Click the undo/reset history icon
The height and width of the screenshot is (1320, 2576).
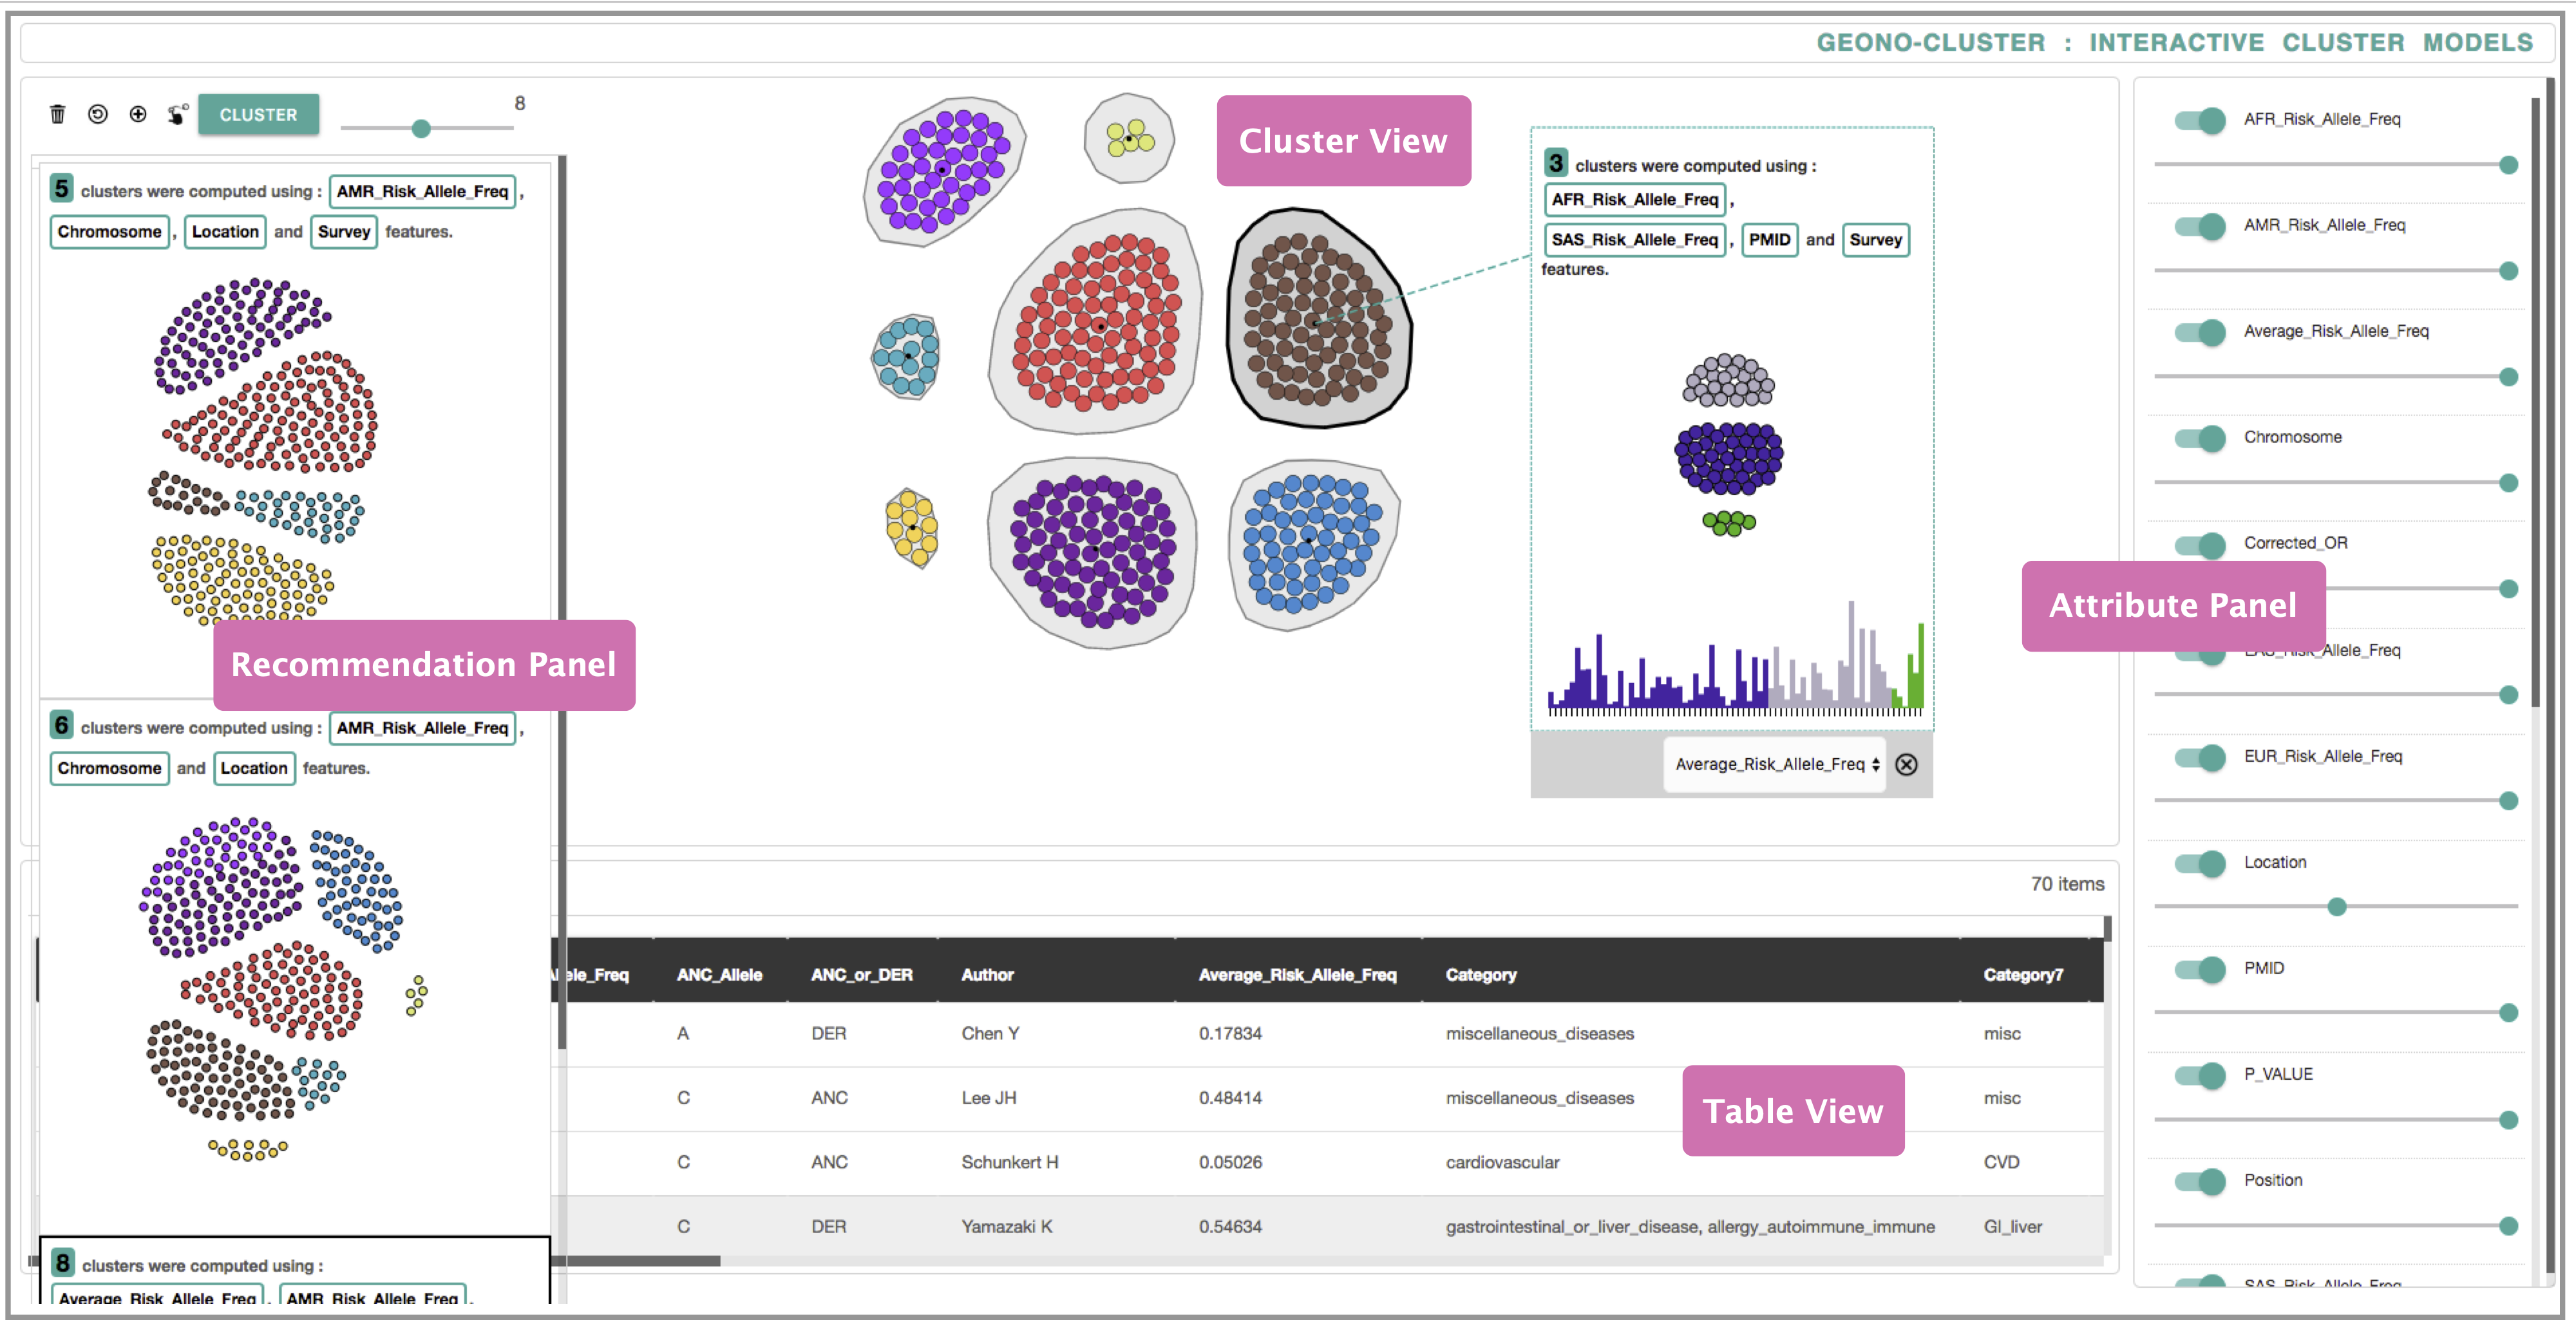(x=97, y=114)
